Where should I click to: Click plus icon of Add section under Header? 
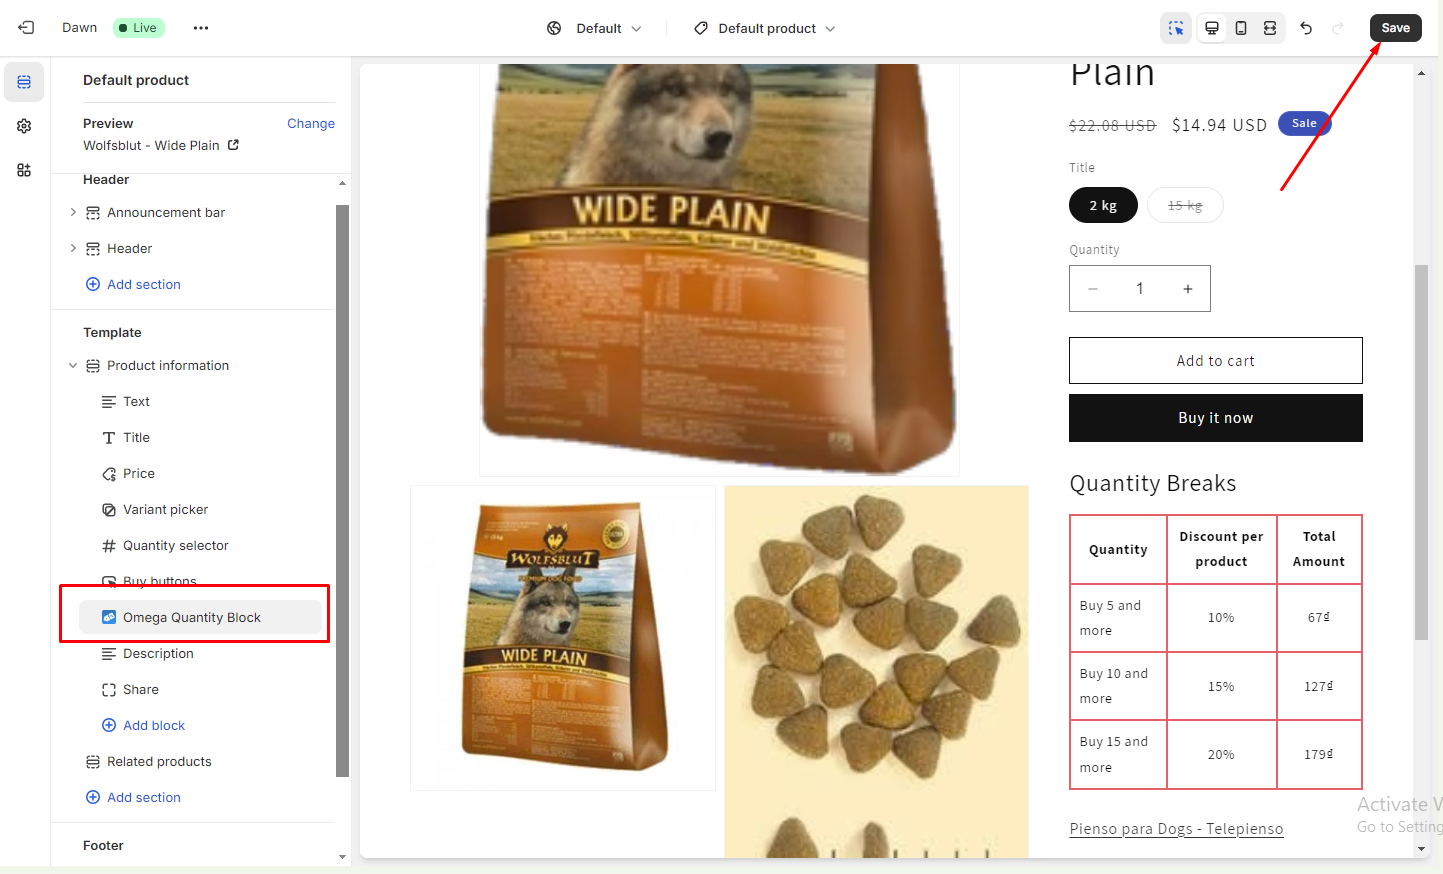[93, 284]
